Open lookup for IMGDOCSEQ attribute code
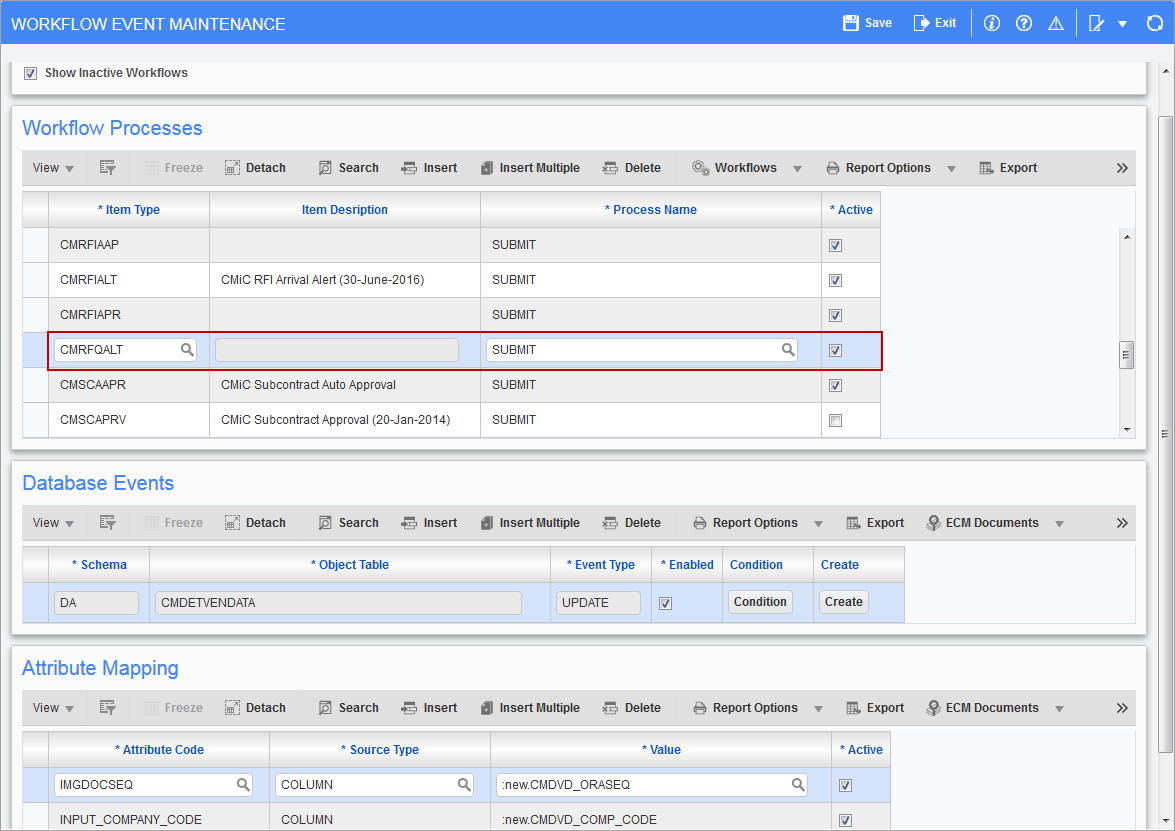The image size is (1175, 831). pyautogui.click(x=243, y=785)
